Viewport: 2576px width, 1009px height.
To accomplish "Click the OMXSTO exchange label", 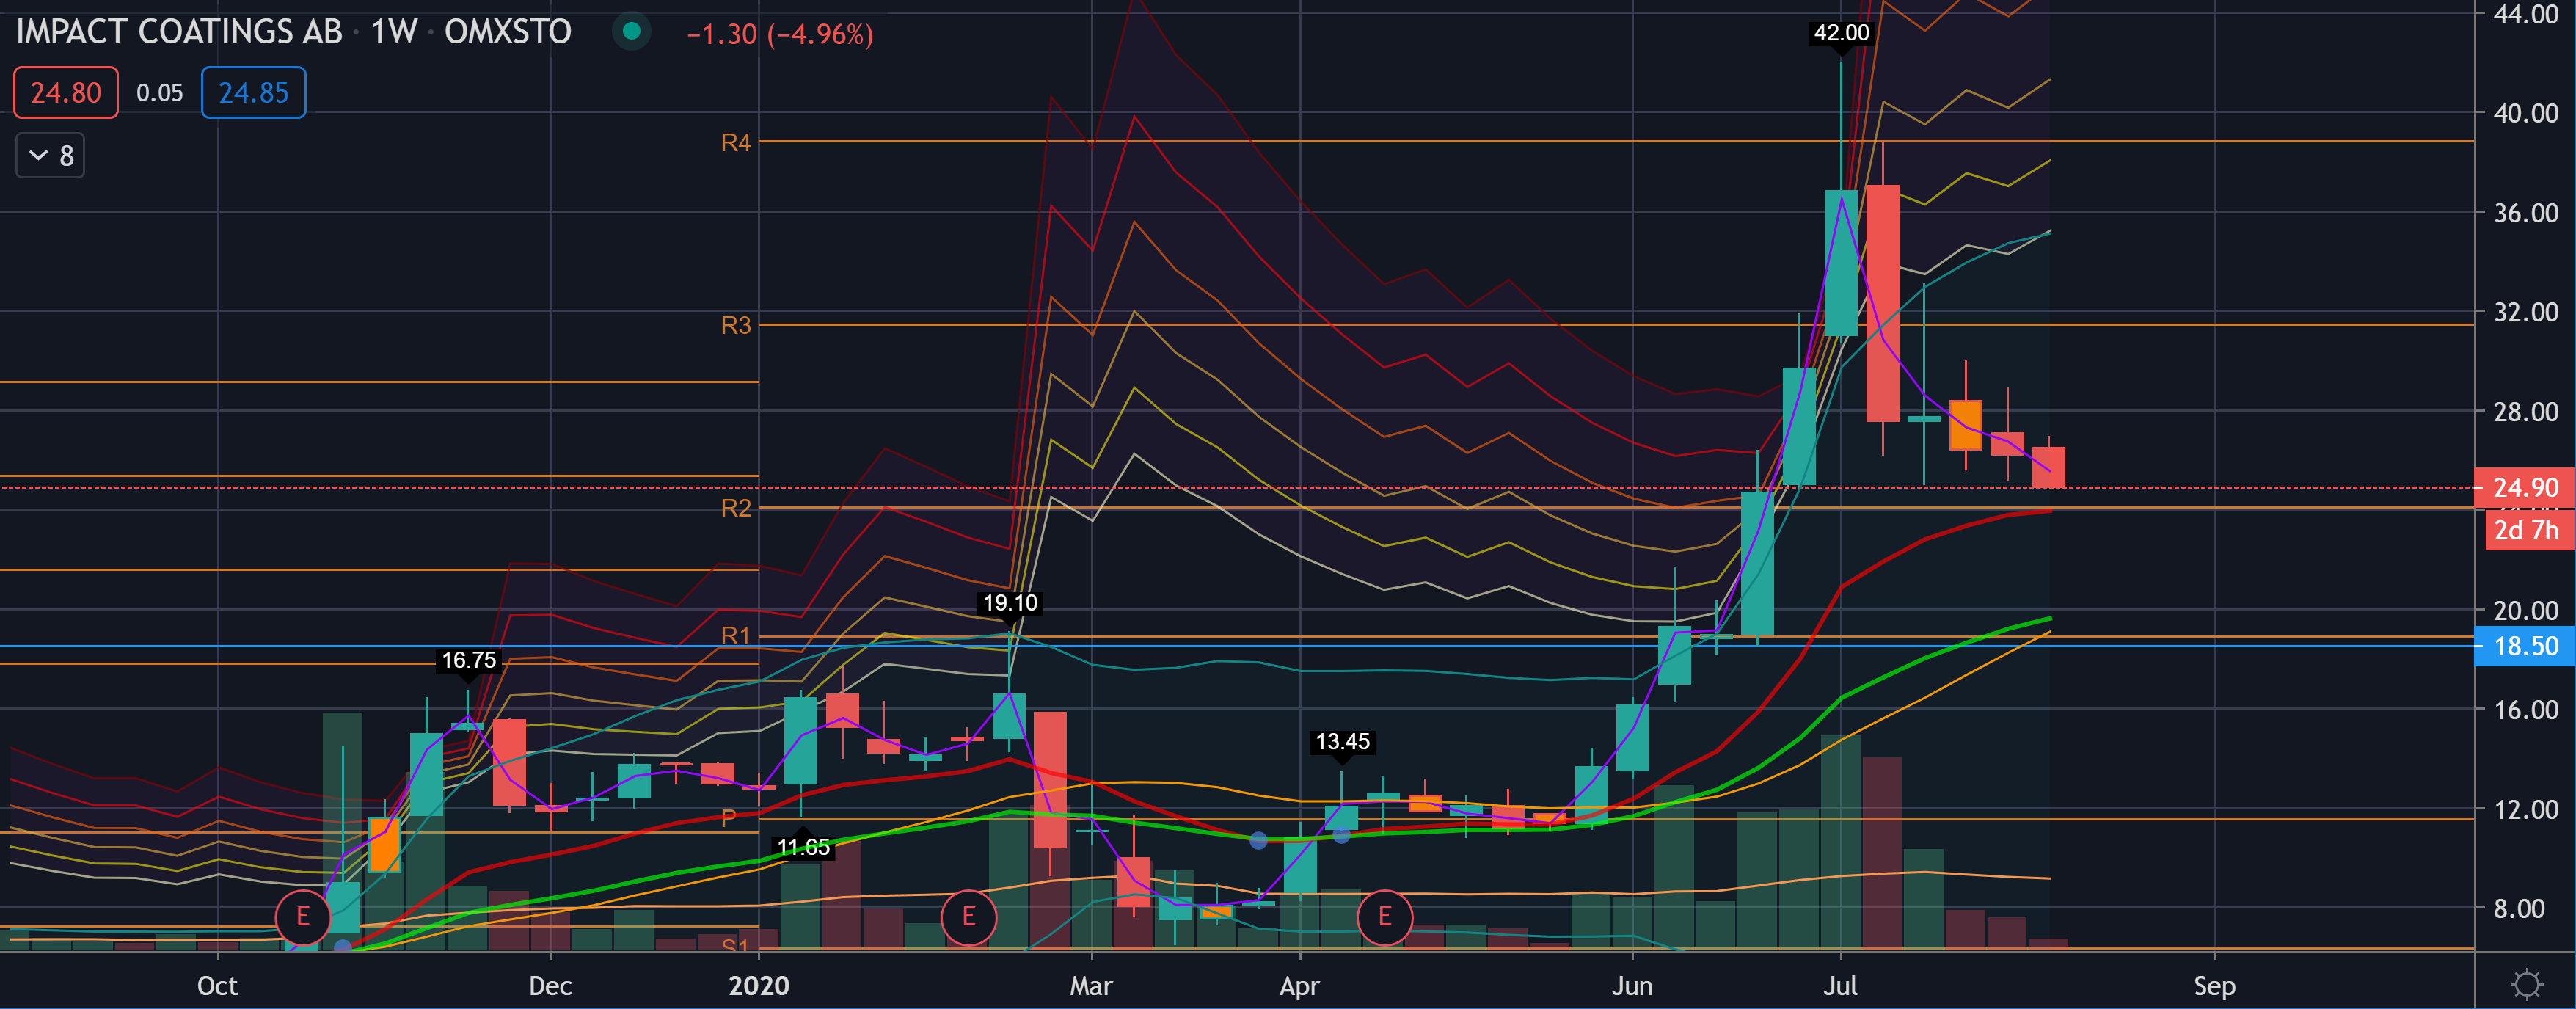I will point(508,32).
